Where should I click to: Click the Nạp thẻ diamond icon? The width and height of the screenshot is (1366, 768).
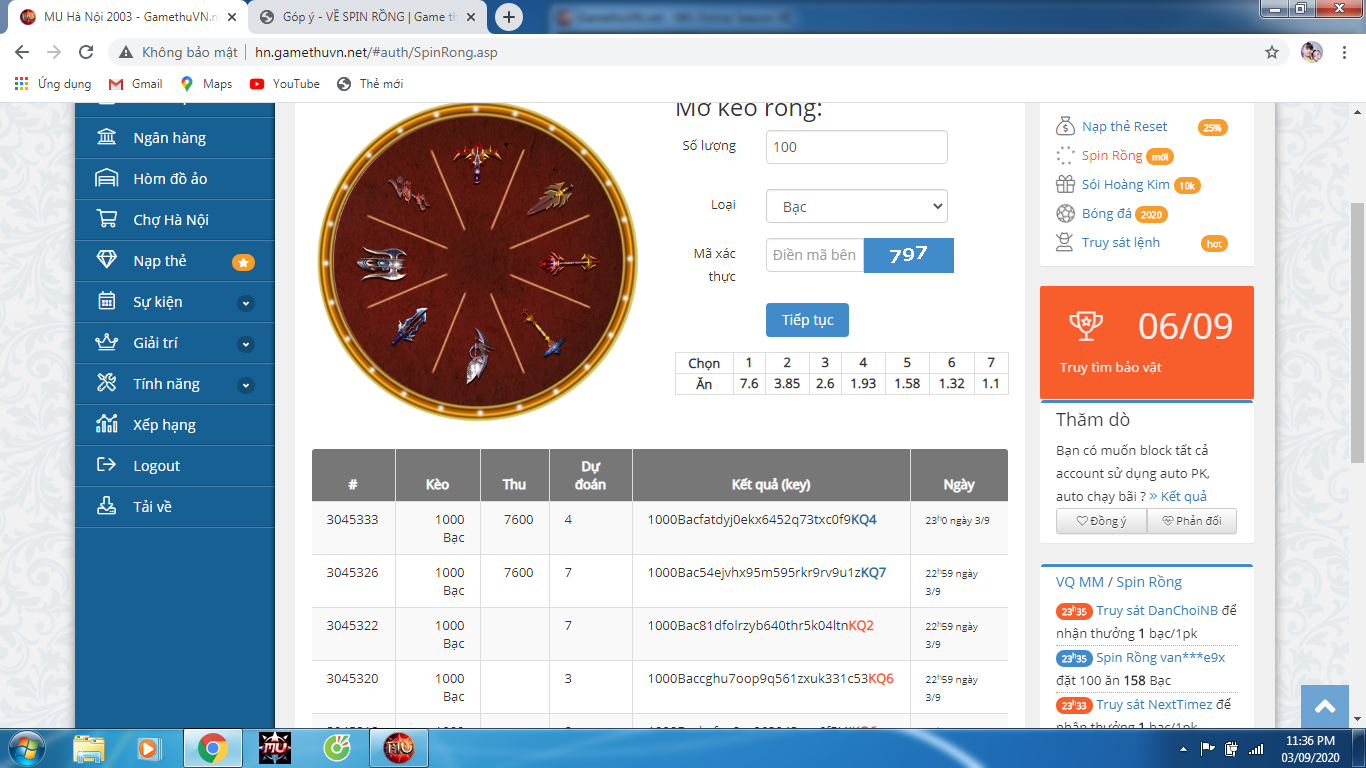tap(106, 261)
